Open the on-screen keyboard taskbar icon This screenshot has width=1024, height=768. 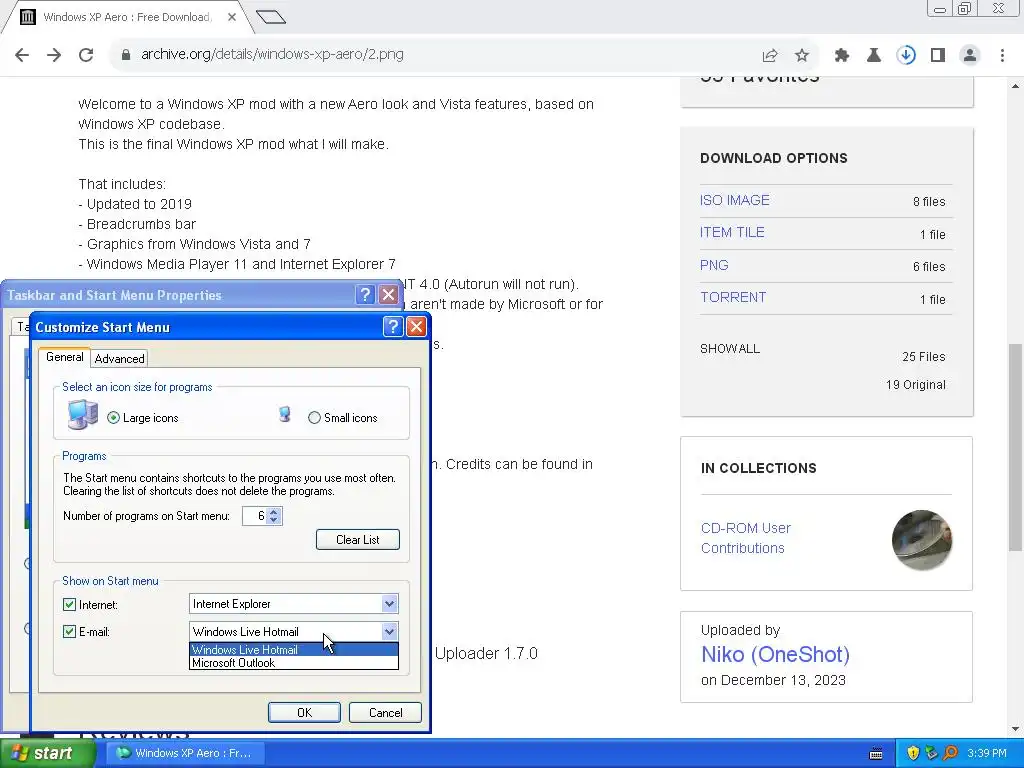click(x=876, y=754)
